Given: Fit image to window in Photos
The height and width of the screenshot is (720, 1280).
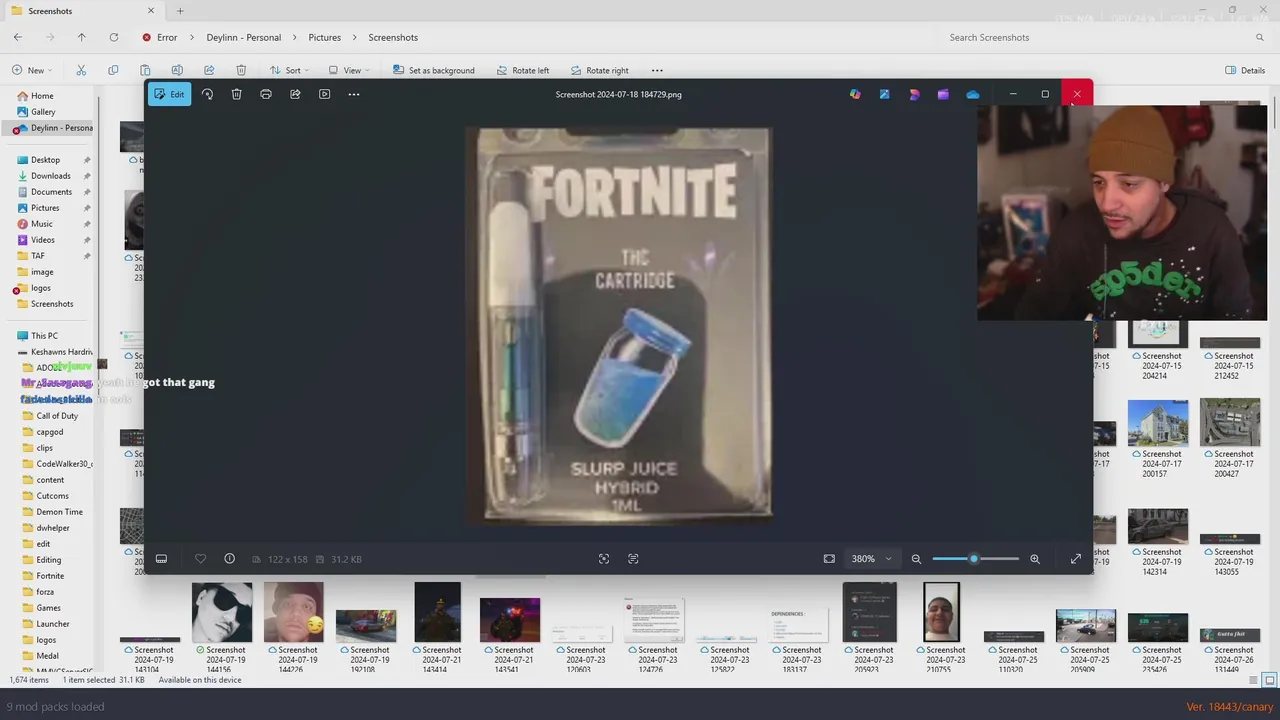Looking at the screenshot, I should 829,559.
